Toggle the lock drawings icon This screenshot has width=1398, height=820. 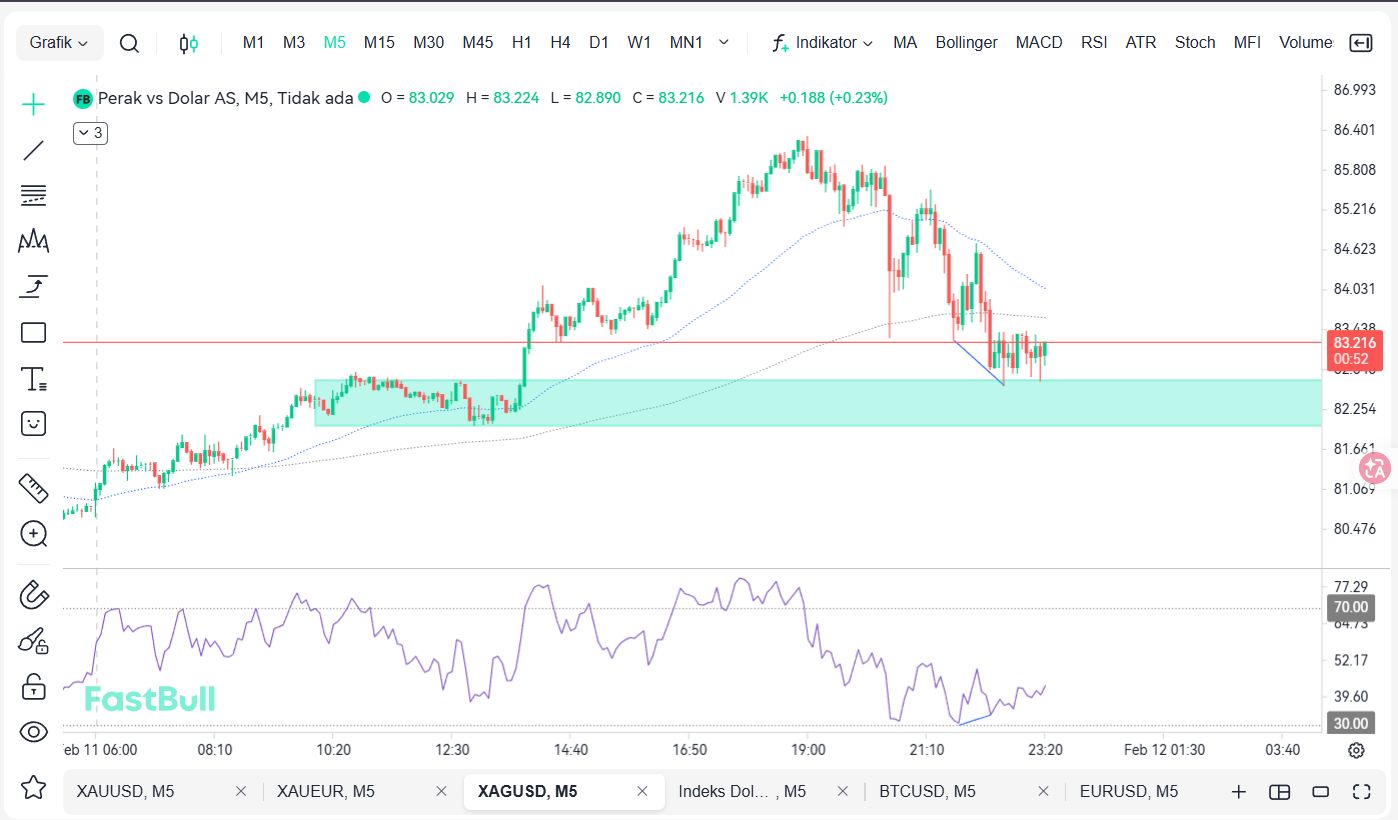point(34,686)
